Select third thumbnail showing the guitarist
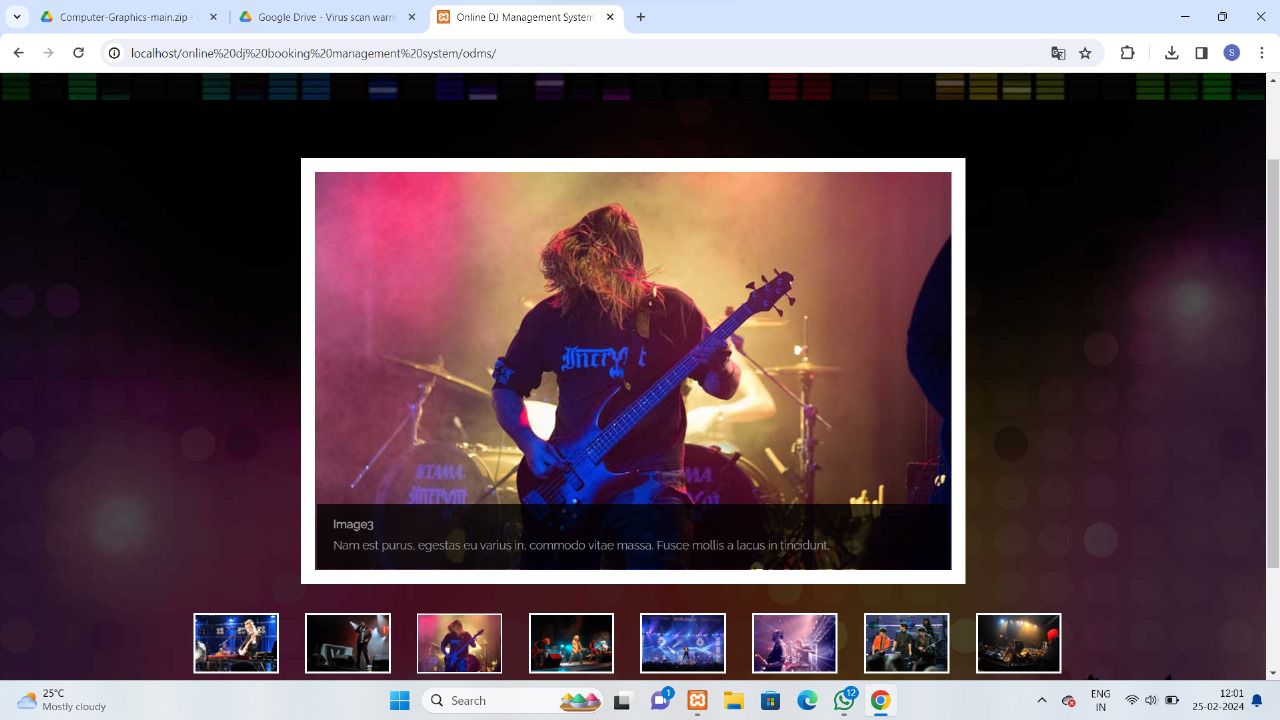Screen dimensions: 1280x720 click(x=459, y=643)
